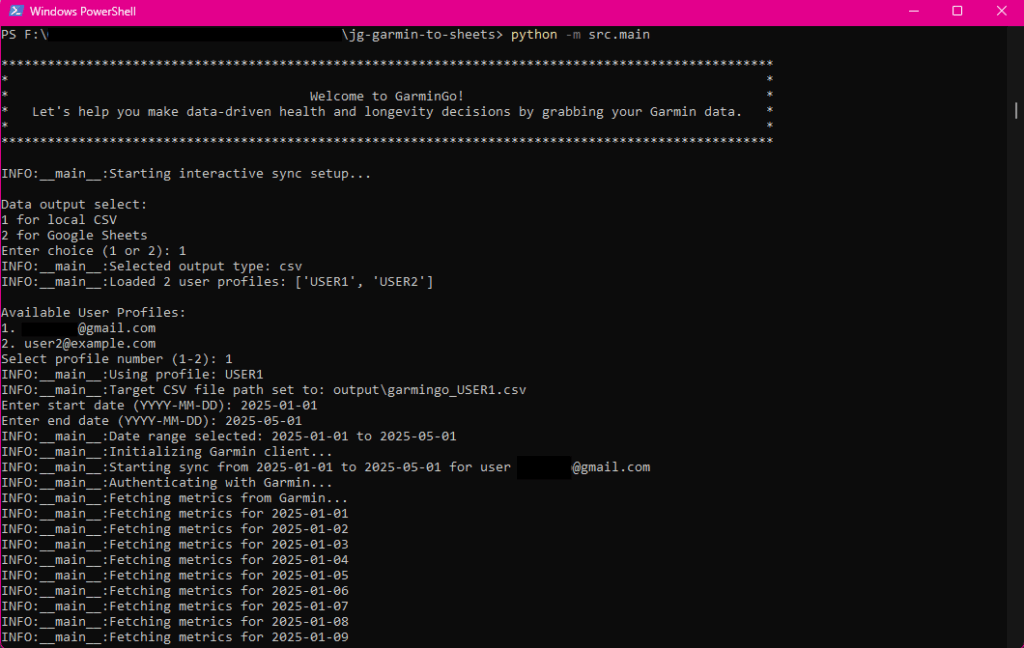Click the 'Enter end date' line with 2025-05-01

[152, 421]
